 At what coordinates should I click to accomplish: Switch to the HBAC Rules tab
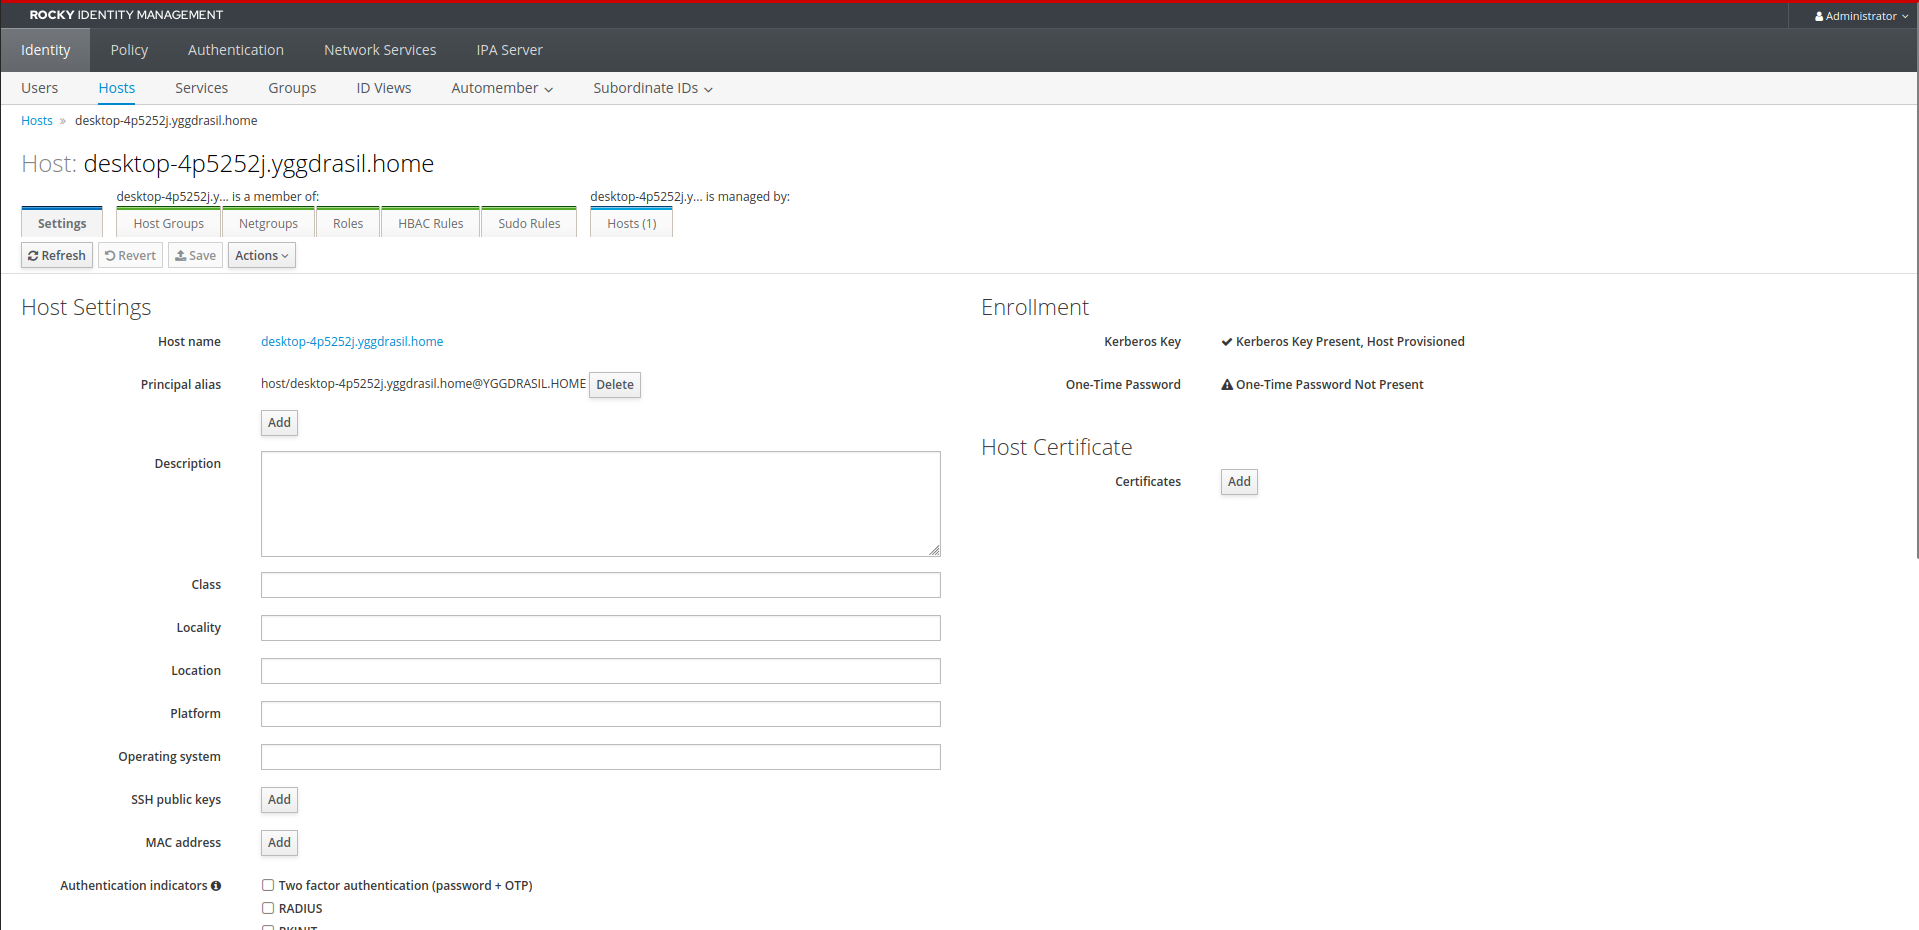click(x=431, y=223)
